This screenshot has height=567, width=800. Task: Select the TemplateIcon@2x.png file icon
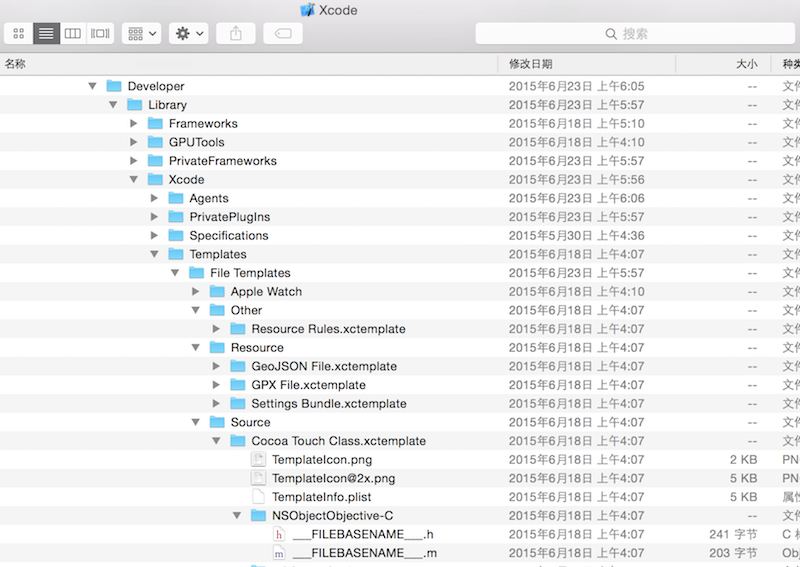click(259, 478)
